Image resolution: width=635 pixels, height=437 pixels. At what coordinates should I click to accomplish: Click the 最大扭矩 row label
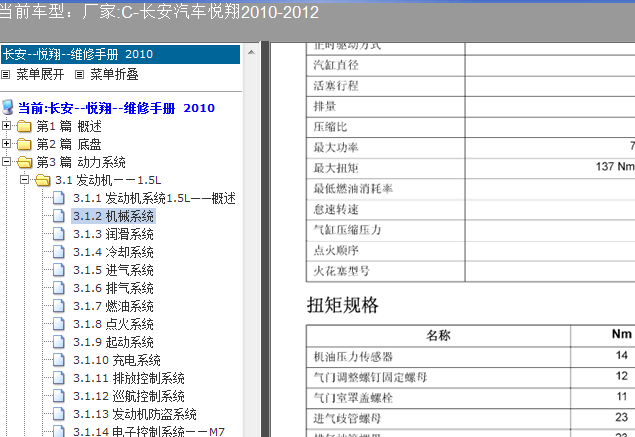[336, 168]
